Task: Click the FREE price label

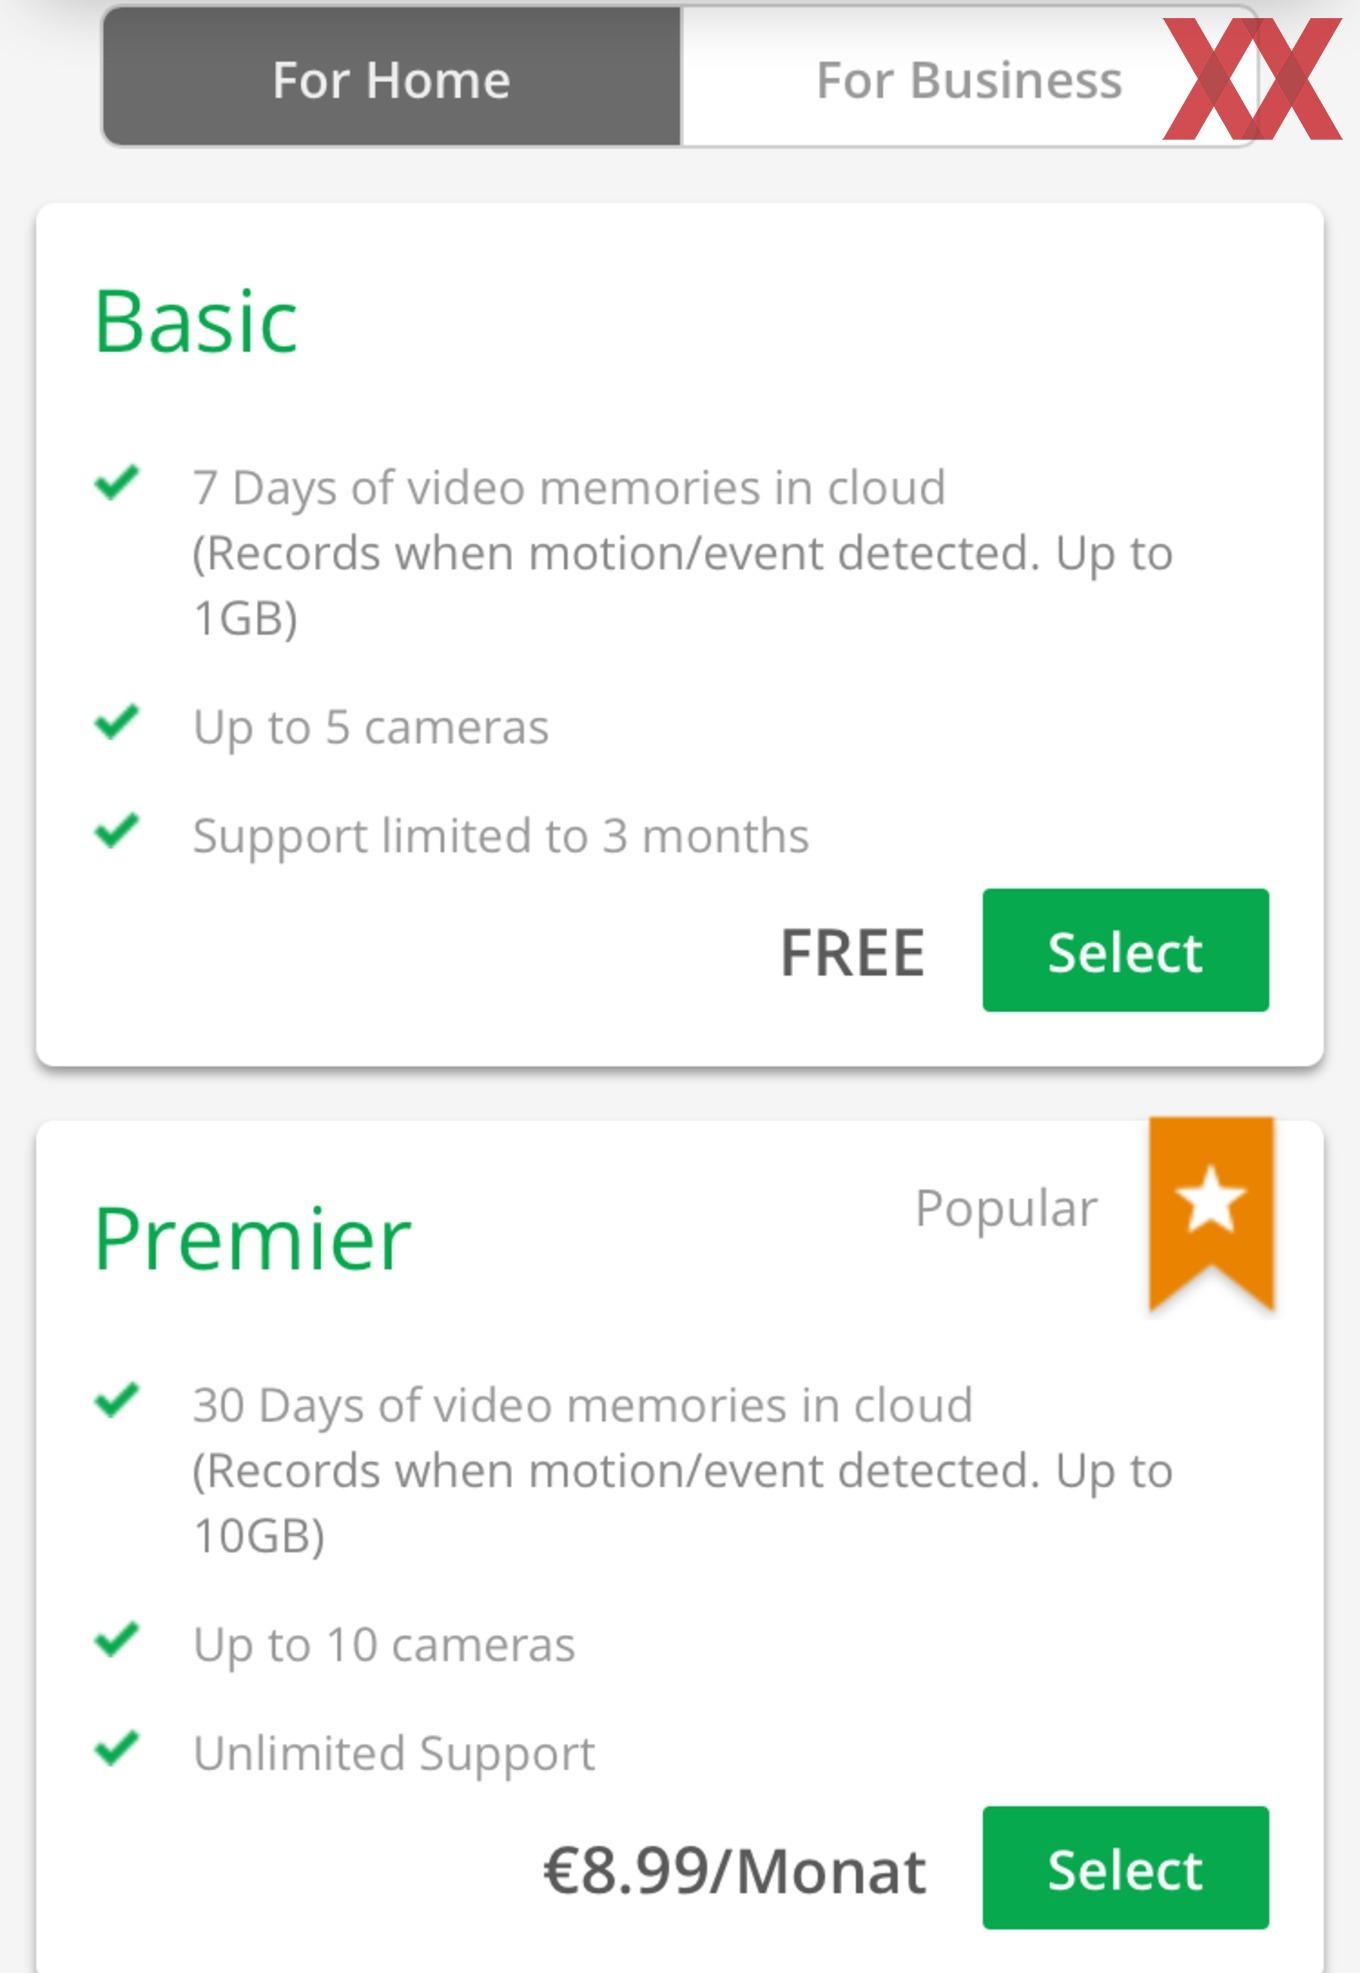Action: pos(852,953)
